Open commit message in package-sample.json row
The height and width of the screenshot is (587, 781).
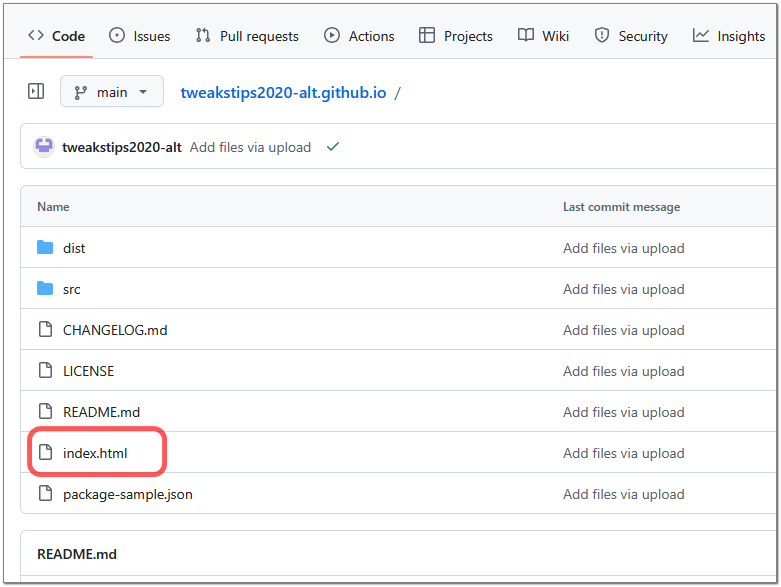click(624, 494)
